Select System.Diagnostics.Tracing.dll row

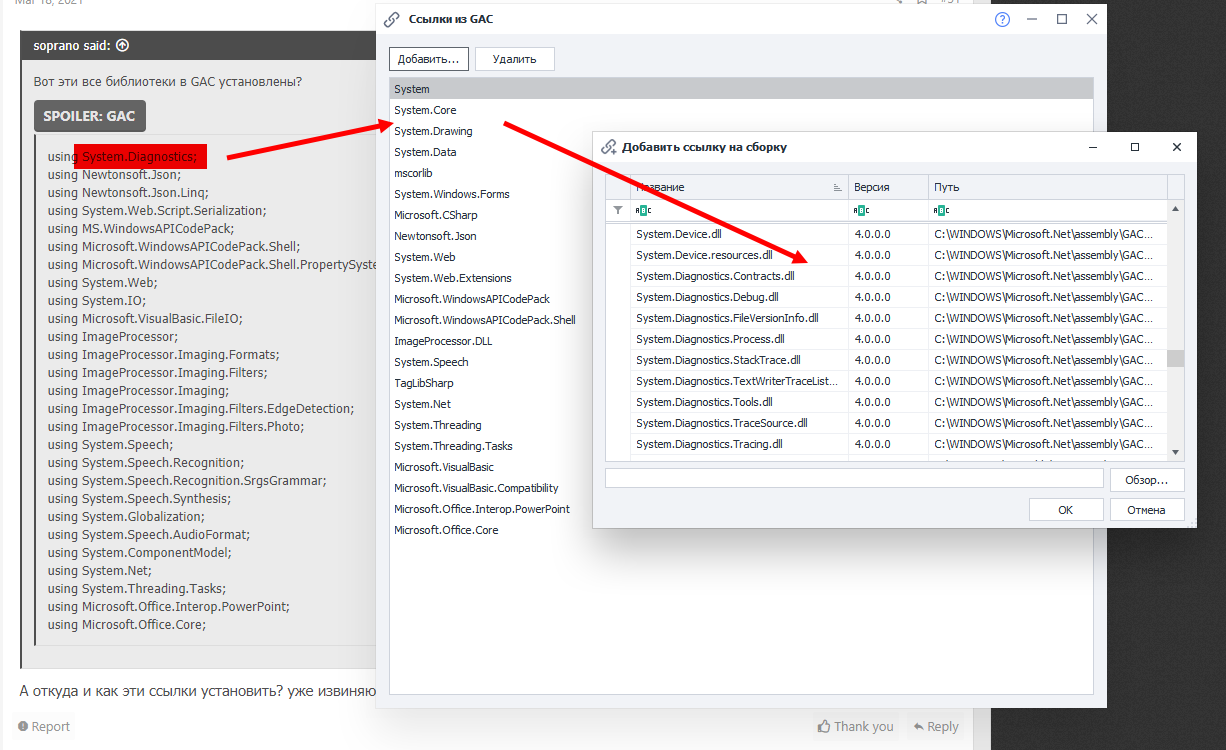pos(886,444)
